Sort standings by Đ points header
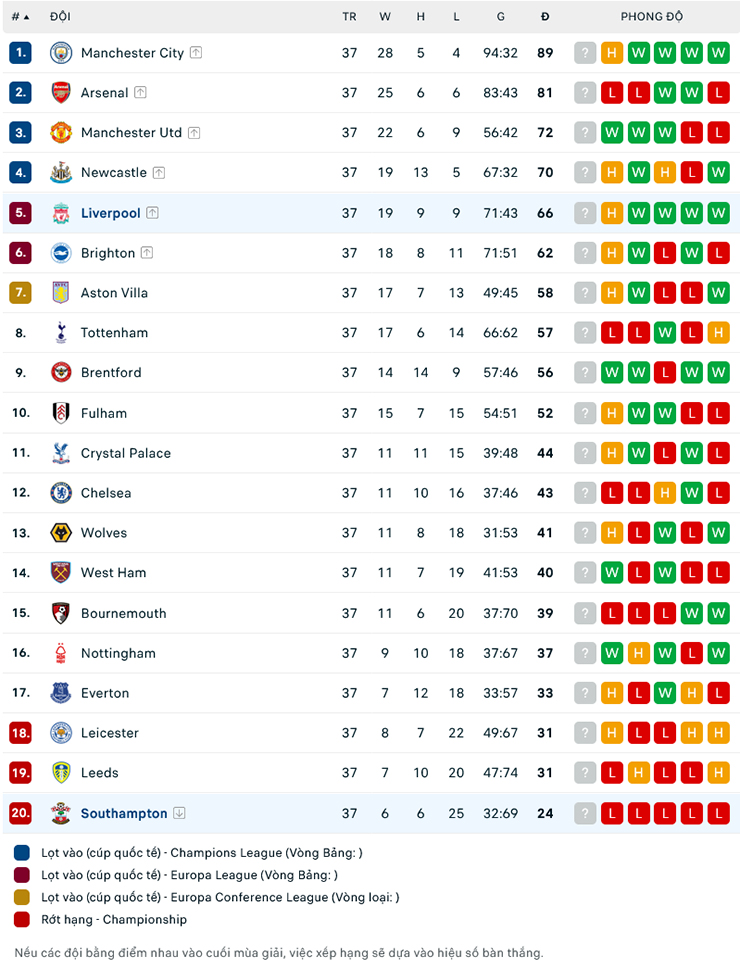The image size is (740, 969). (545, 17)
